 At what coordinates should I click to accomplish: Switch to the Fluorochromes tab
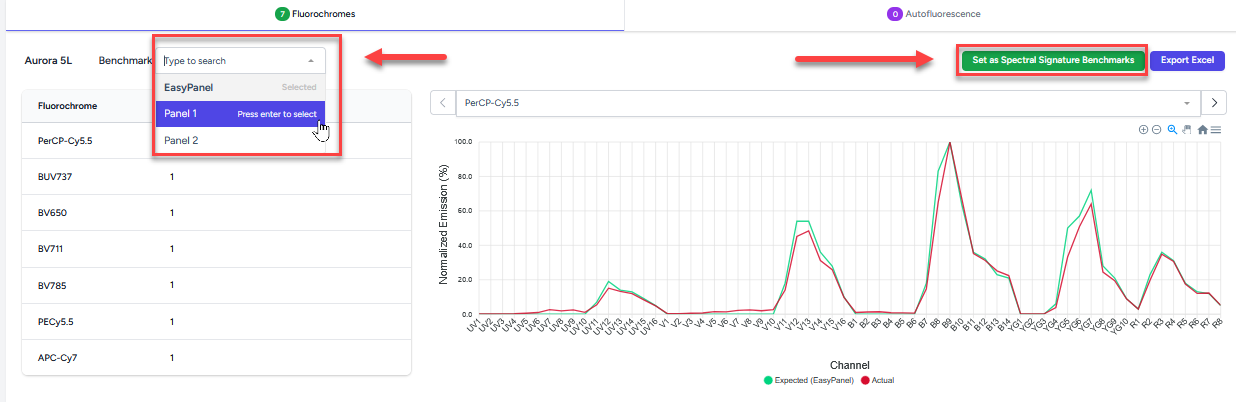[x=315, y=14]
